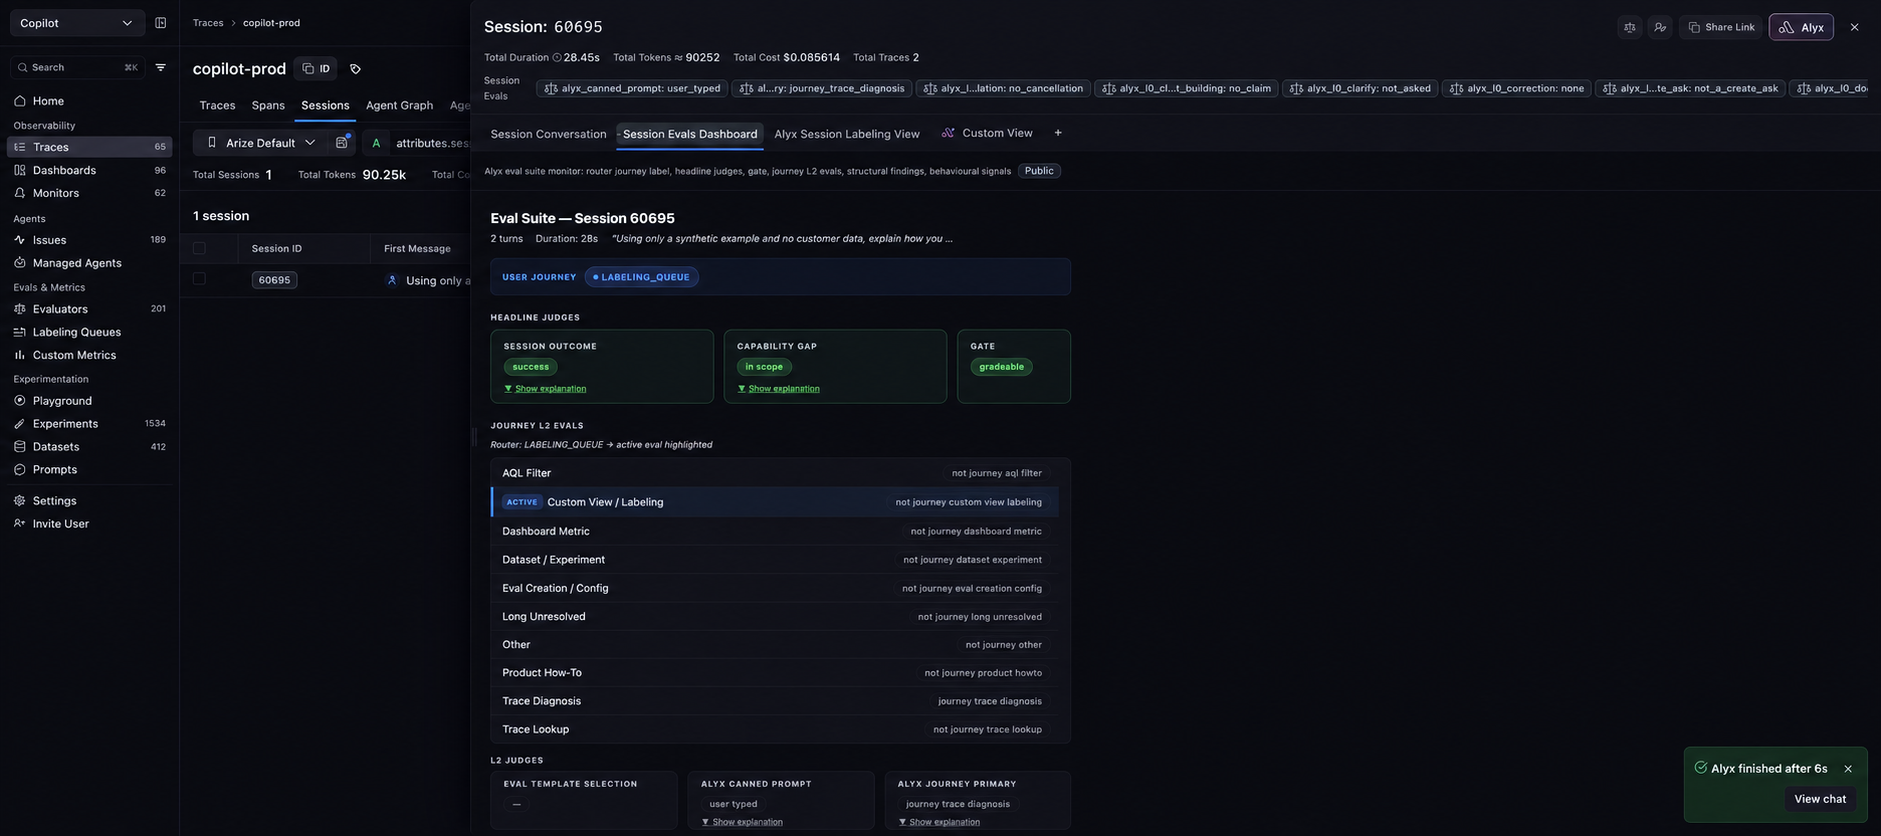Open Settings in the sidebar
This screenshot has width=1881, height=836.
[90, 501]
